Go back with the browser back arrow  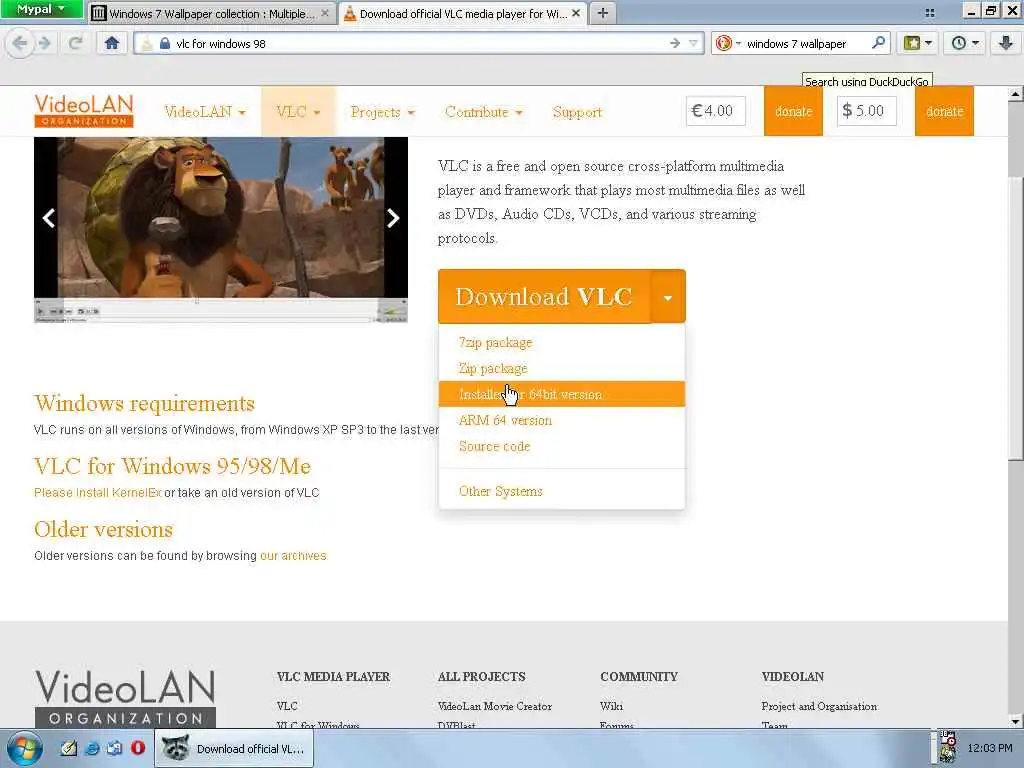[20, 44]
